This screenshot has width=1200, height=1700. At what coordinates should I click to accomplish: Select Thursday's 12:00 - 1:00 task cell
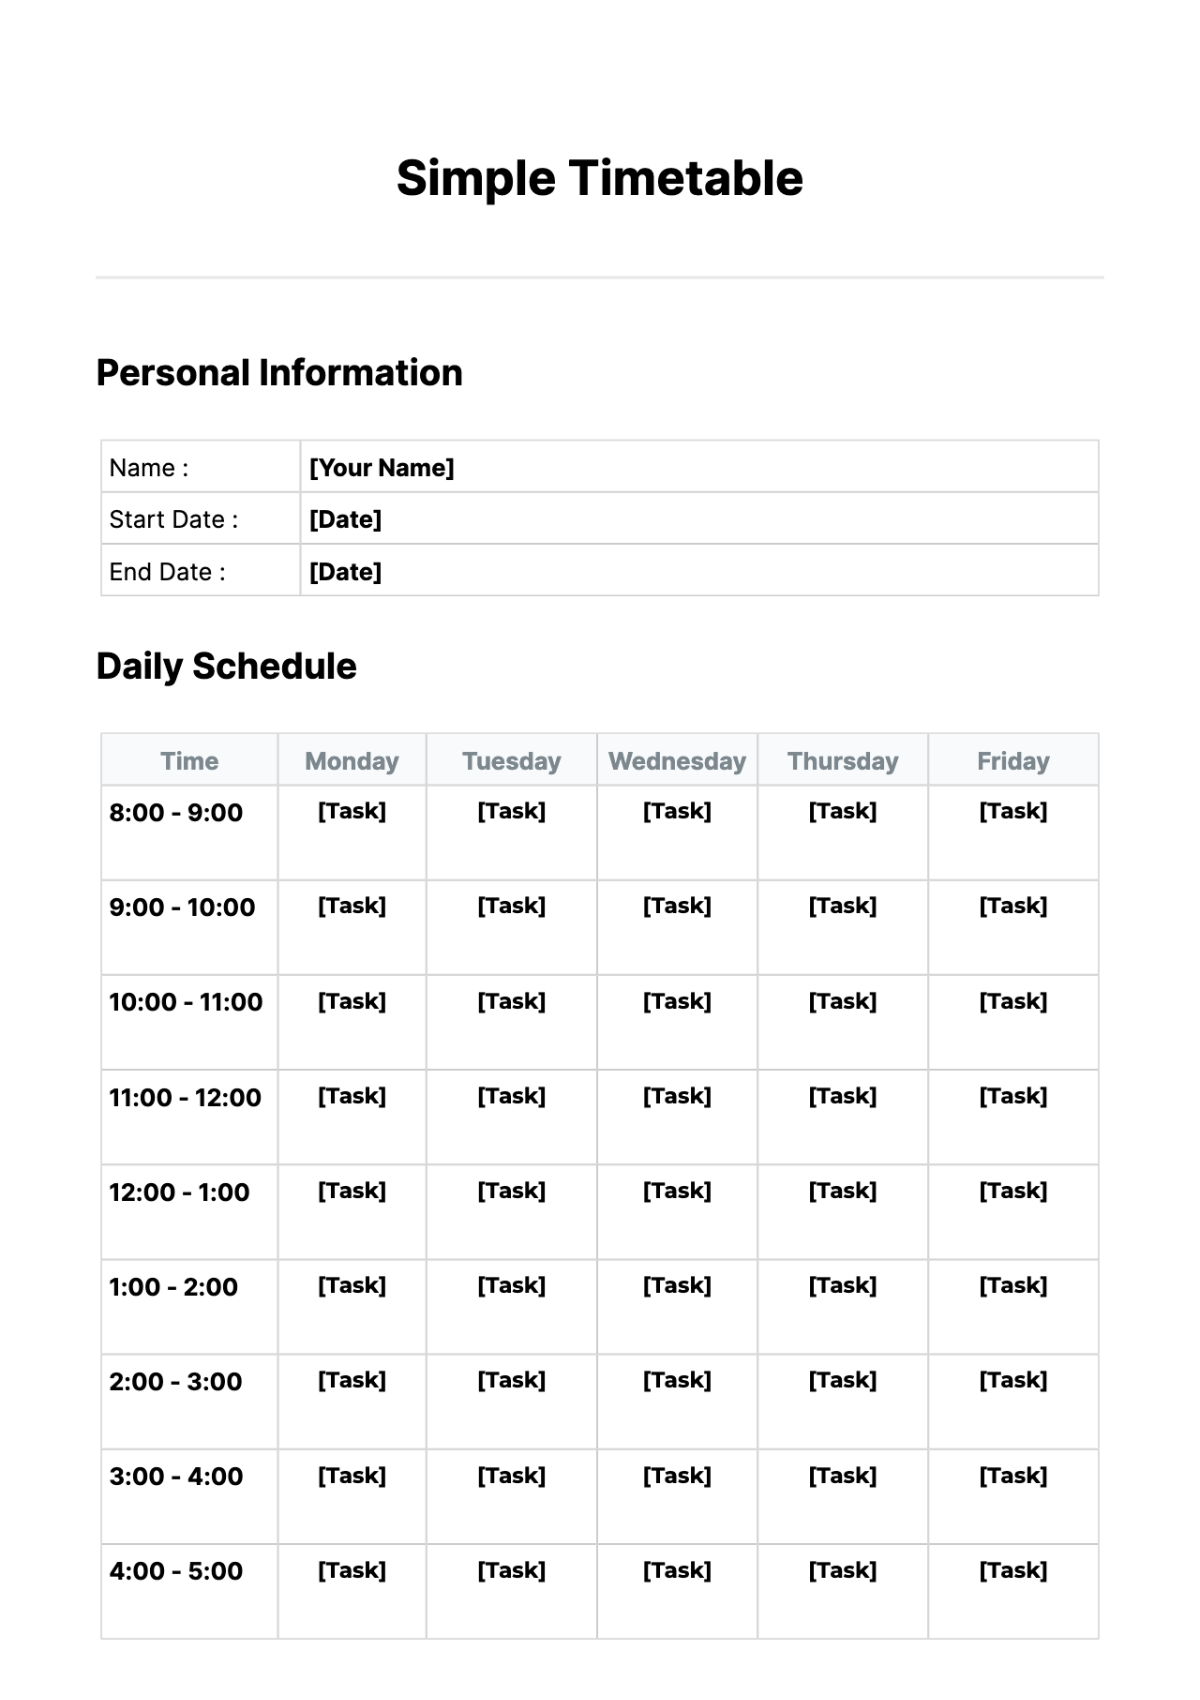(842, 1191)
